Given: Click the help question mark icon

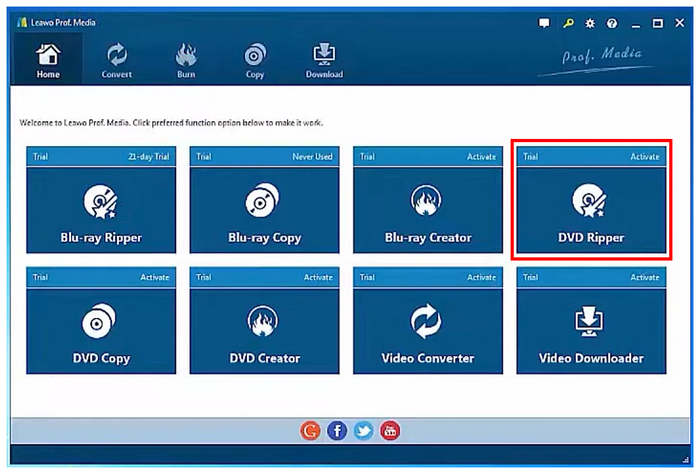Looking at the screenshot, I should [612, 23].
